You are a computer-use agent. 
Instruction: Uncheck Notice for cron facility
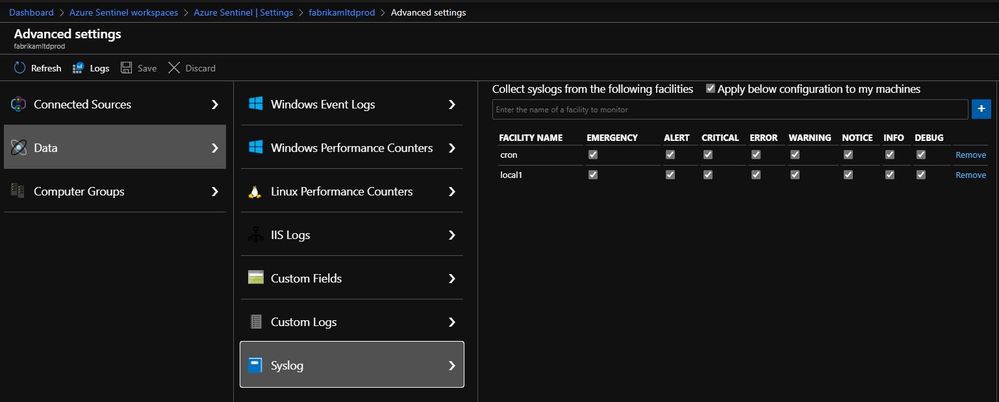[x=848, y=155]
